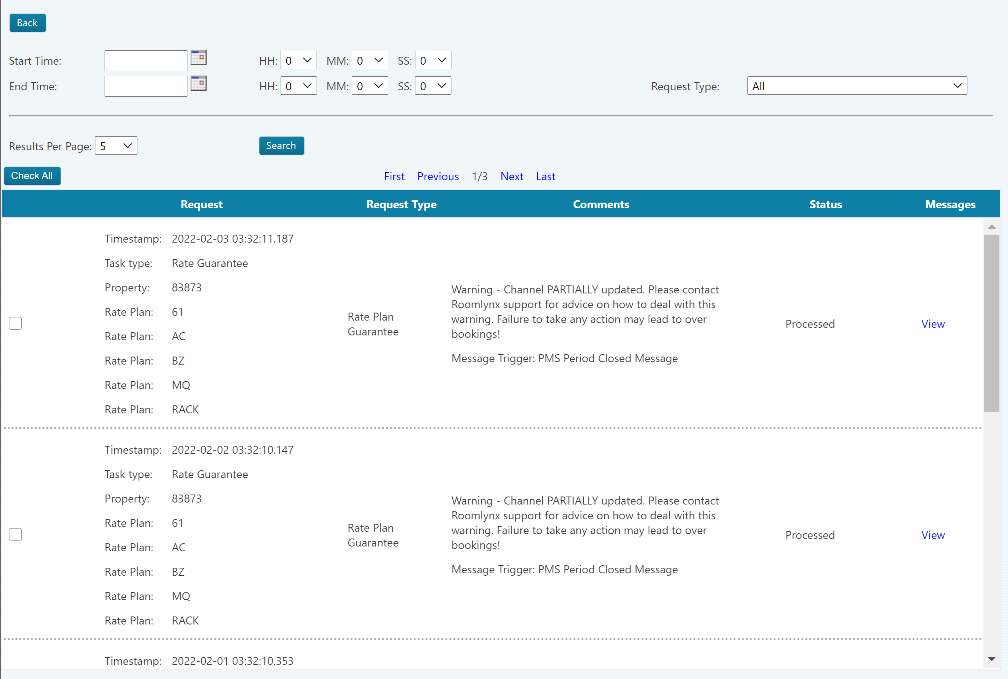
Task: Open the End Time SS dropdown
Action: click(x=433, y=86)
